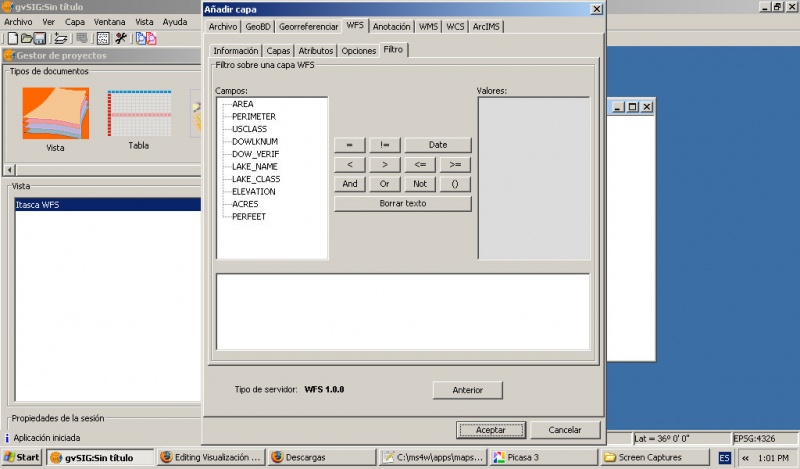Viewport: 800px width, 469px height.
Task: Click the dotted selection rectangle toolbar icon
Action: coord(103,38)
